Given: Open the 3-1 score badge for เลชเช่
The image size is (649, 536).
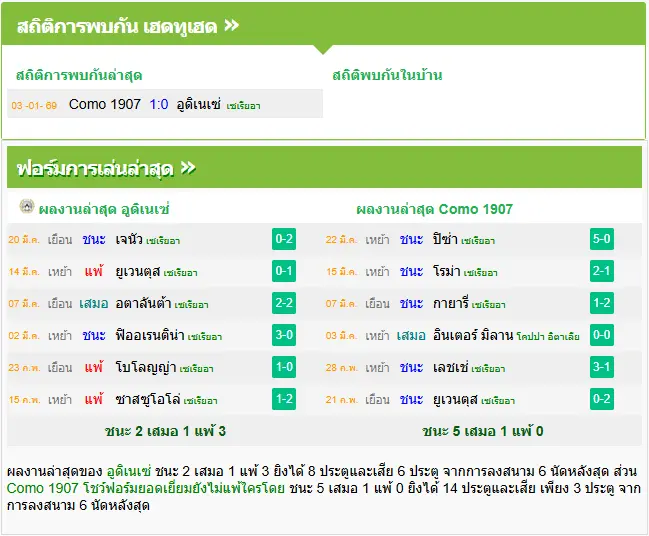Looking at the screenshot, I should click(602, 367).
